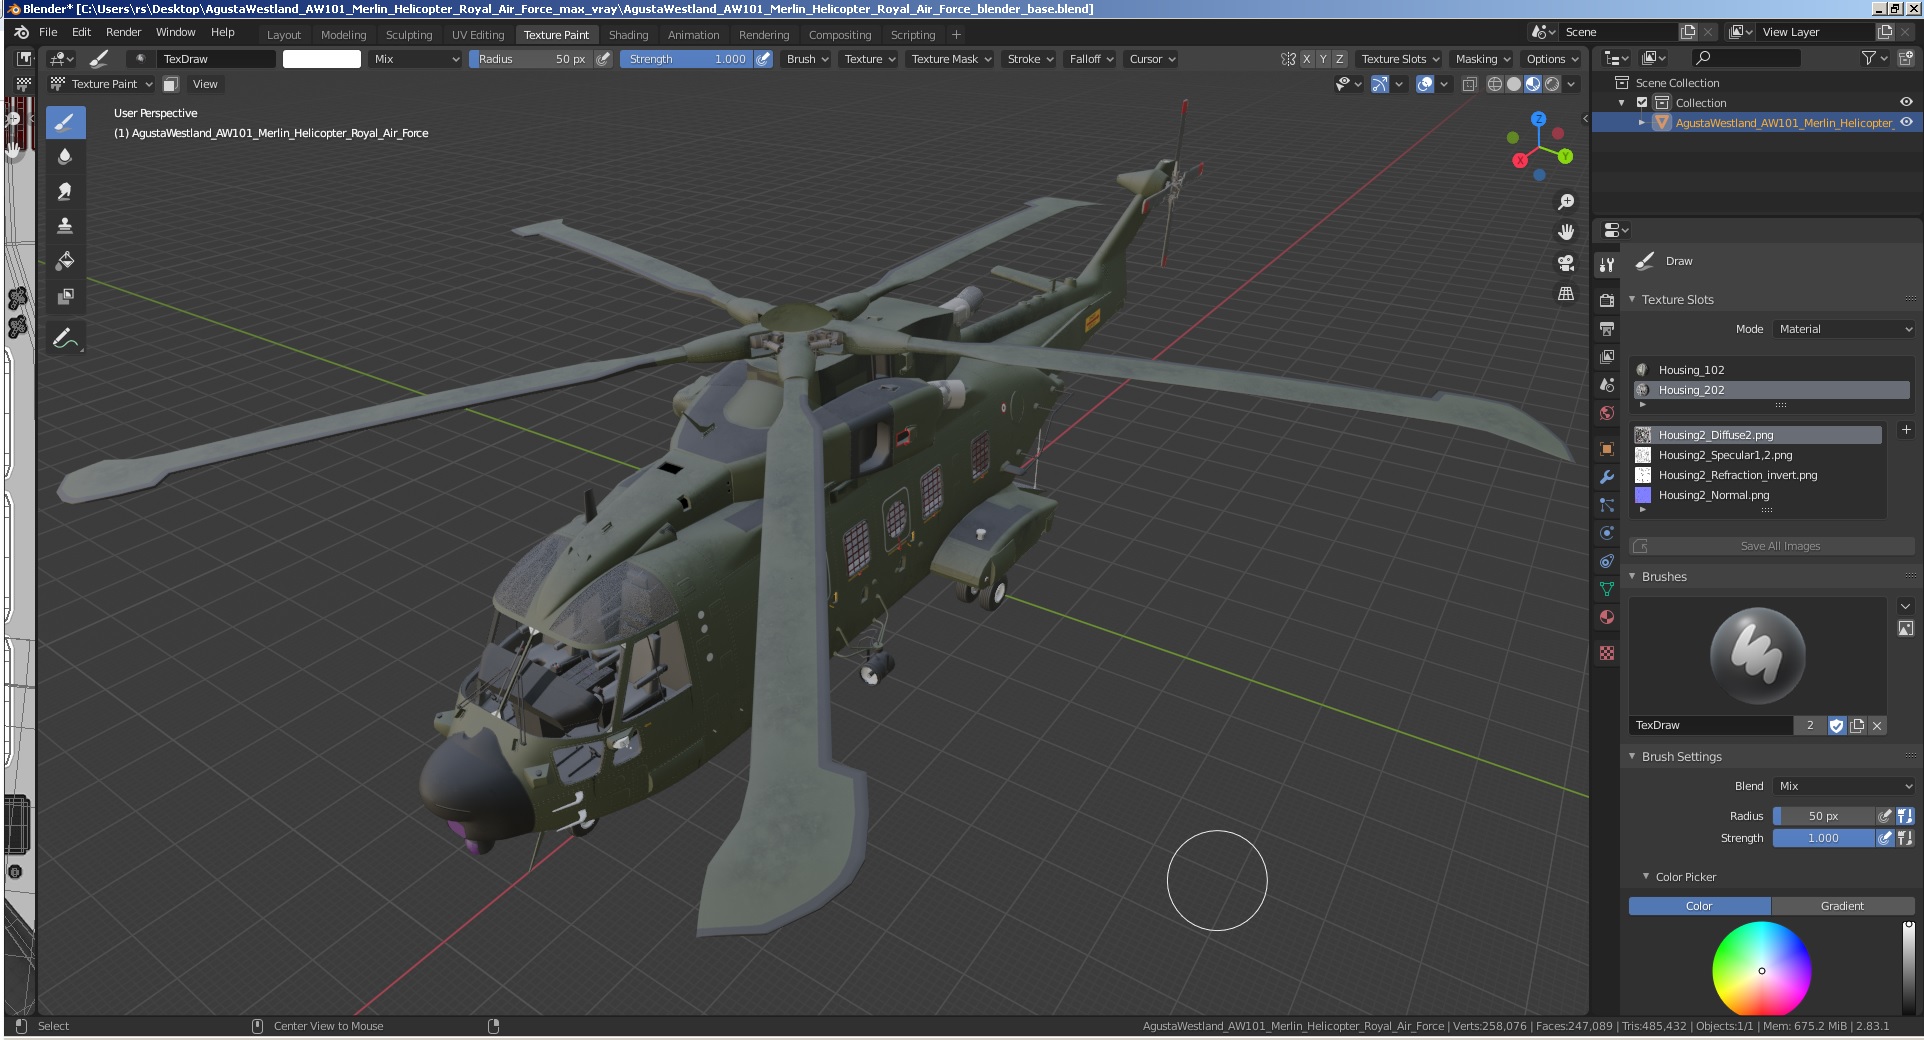Open Texture checker properties tab
The width and height of the screenshot is (1924, 1040).
coord(1607,653)
